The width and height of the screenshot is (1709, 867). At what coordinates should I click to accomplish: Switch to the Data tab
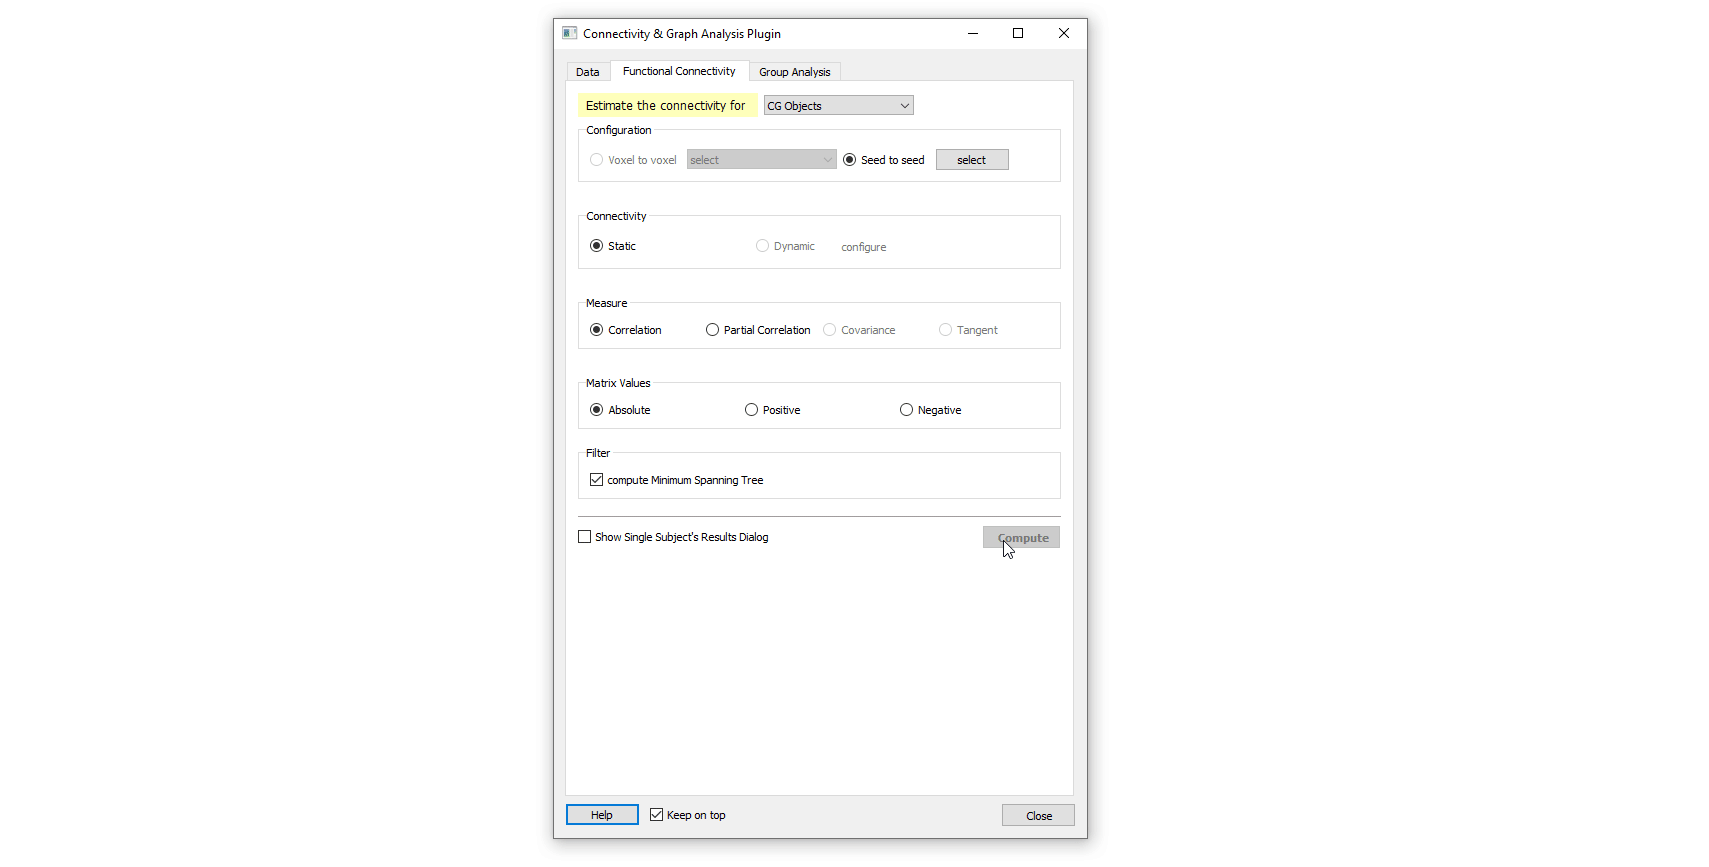point(587,72)
